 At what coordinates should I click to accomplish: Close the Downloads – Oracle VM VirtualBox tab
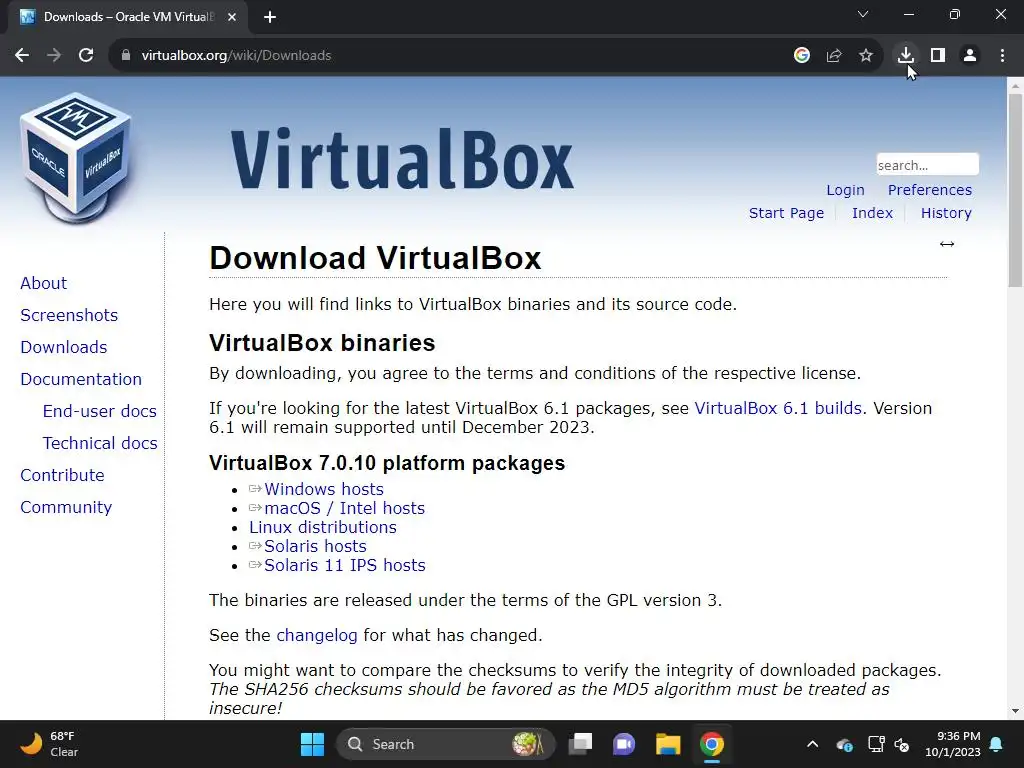click(x=232, y=17)
